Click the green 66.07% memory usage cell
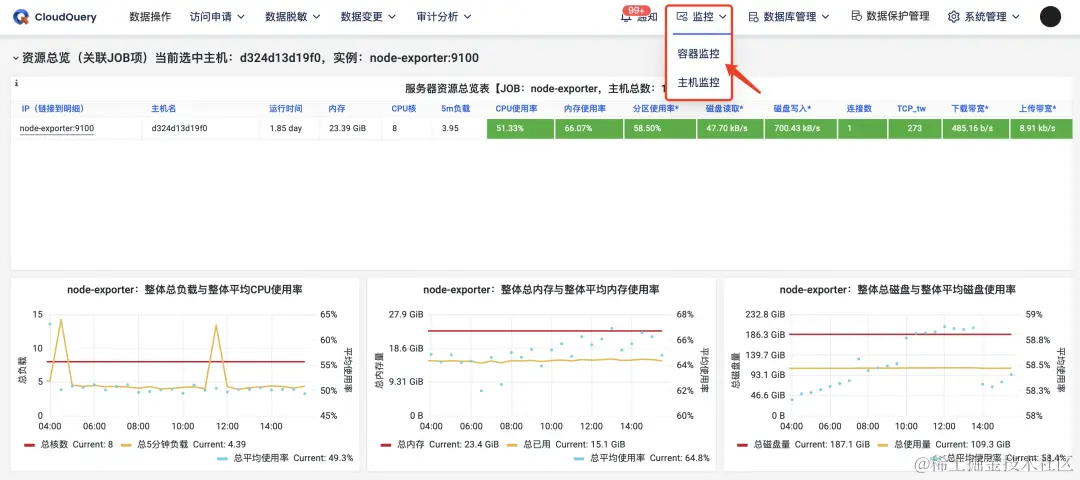The width and height of the screenshot is (1080, 480). [x=589, y=129]
